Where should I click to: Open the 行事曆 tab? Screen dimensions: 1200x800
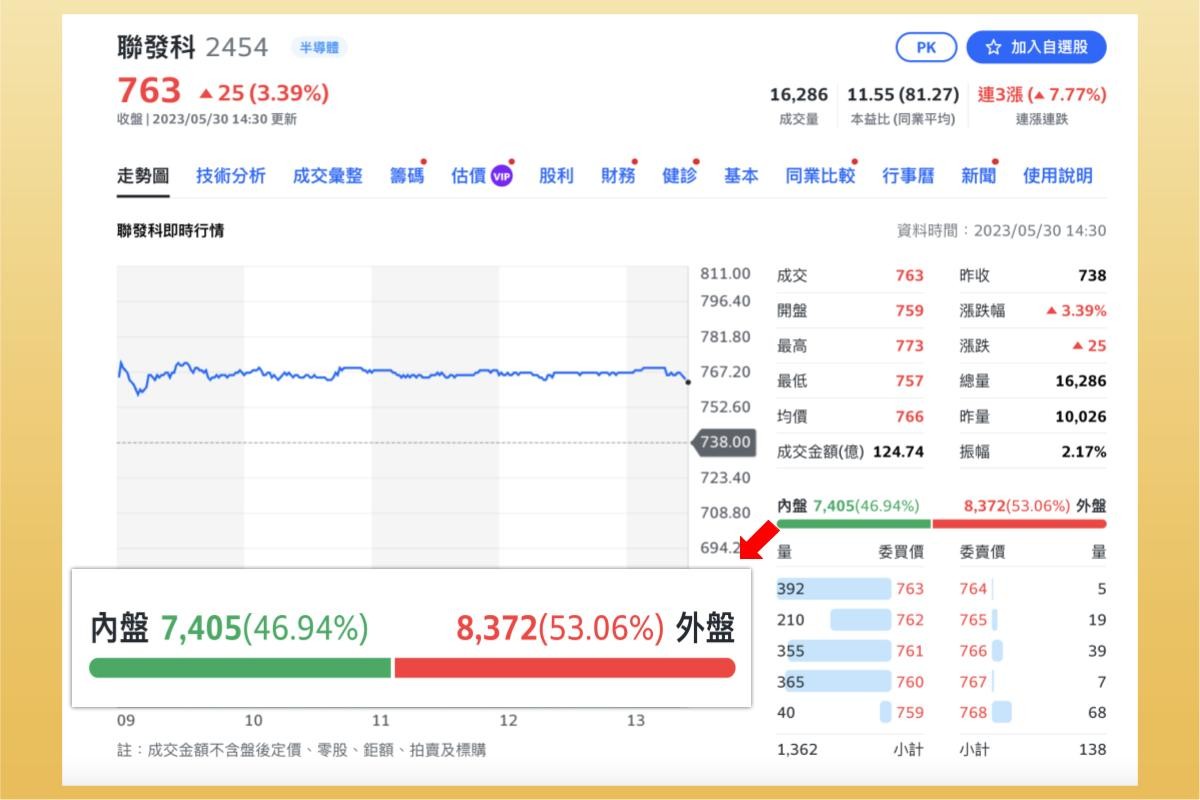[908, 176]
